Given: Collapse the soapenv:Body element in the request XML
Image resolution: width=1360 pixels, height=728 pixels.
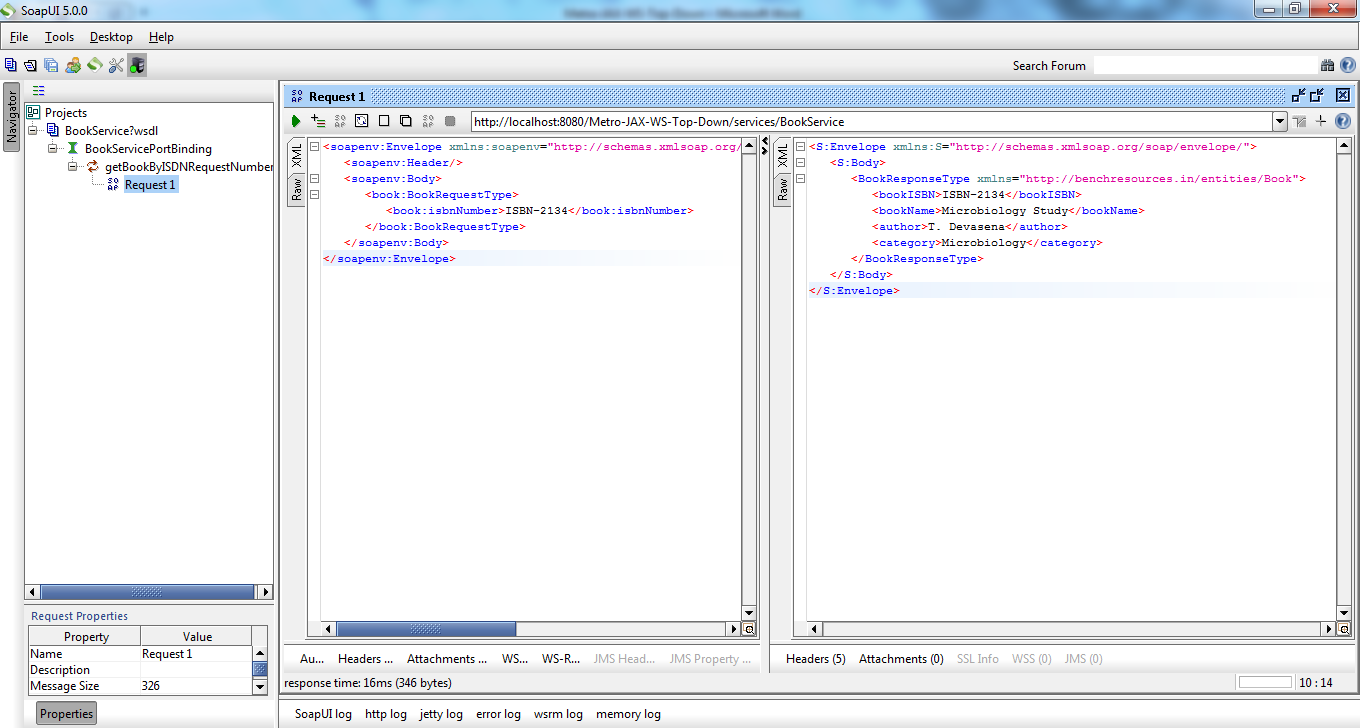Looking at the screenshot, I should point(314,179).
